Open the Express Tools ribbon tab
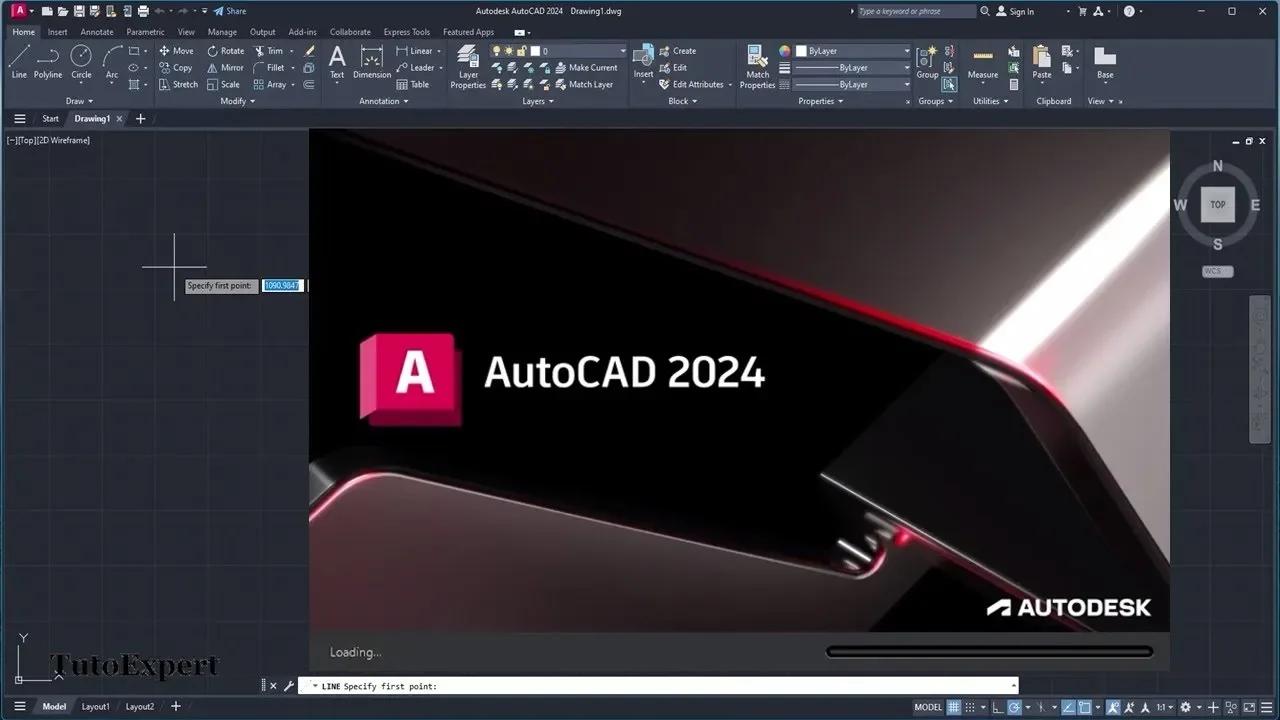The image size is (1280, 720). click(x=407, y=32)
